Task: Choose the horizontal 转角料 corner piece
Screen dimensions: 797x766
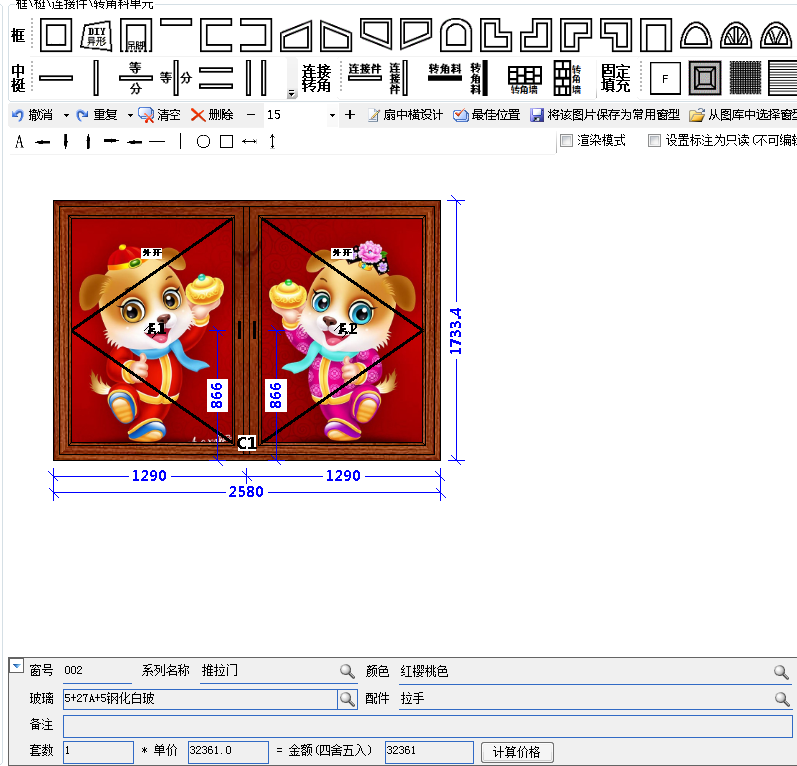Action: pos(445,72)
